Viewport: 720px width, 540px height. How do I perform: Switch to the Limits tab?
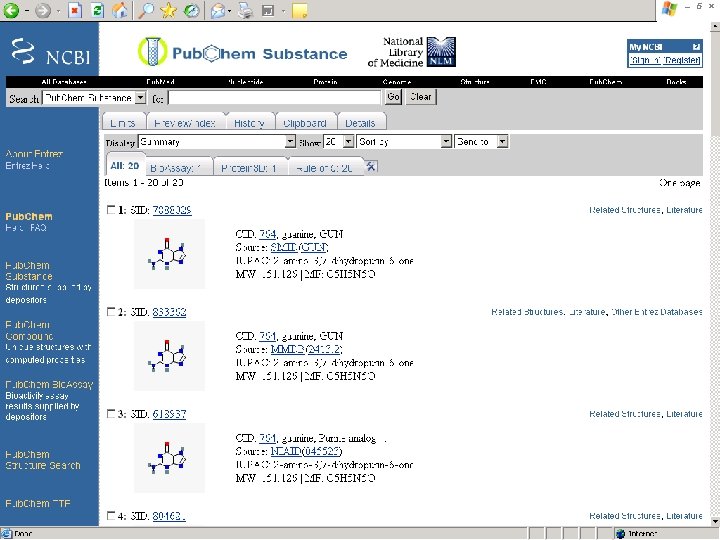click(x=123, y=123)
